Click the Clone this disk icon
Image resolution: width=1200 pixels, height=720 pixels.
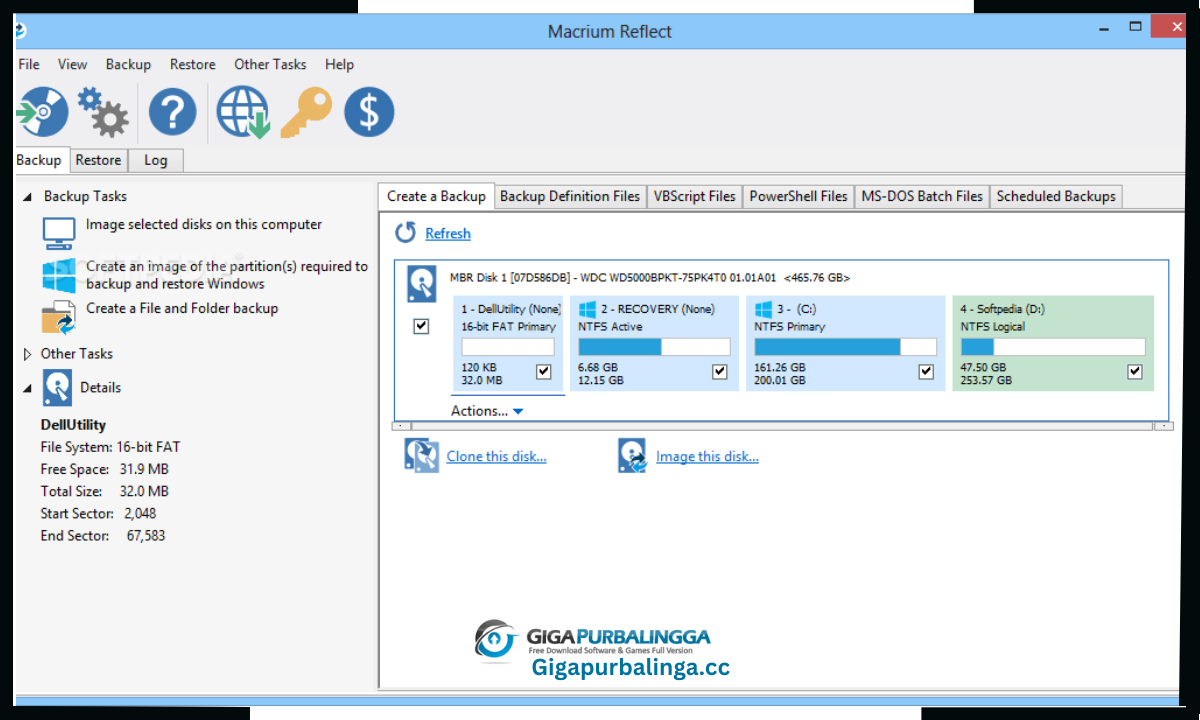(x=421, y=455)
